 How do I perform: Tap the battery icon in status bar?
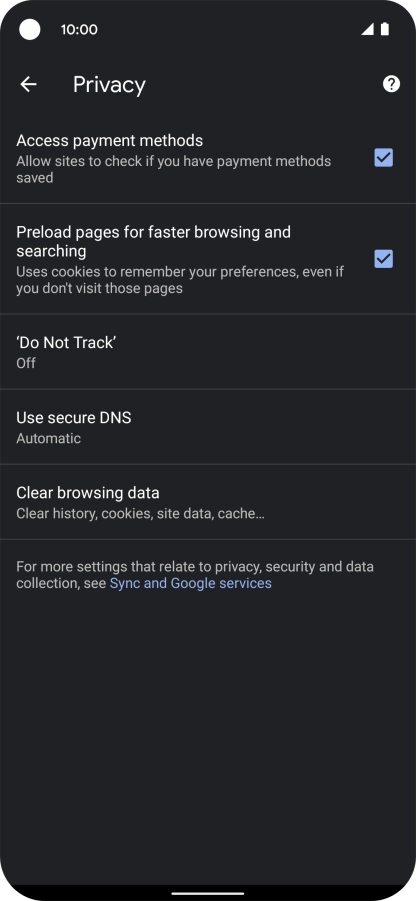tap(384, 29)
